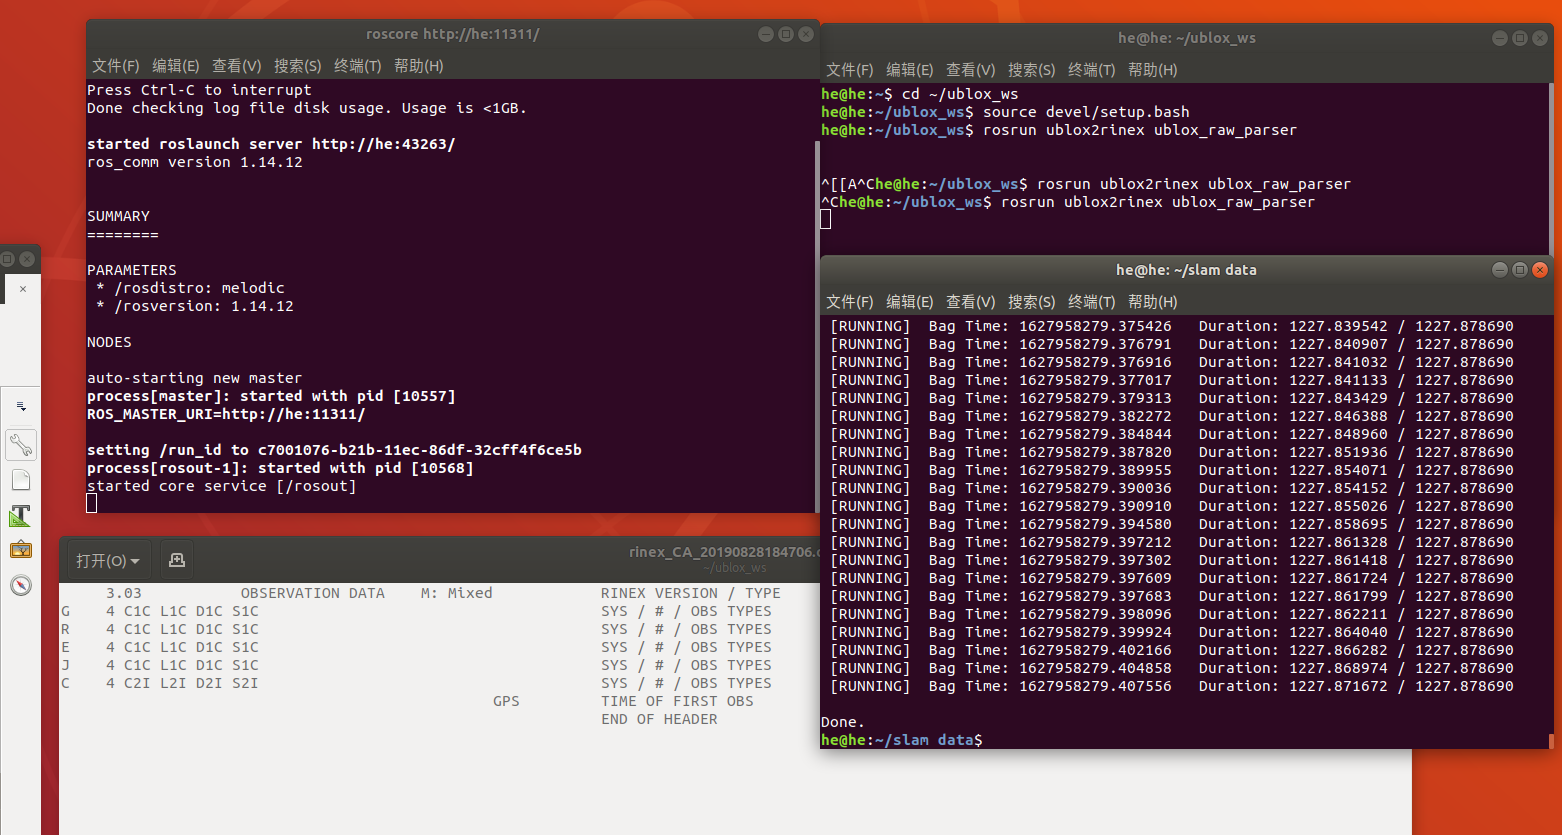Open the 帮助(H) menu in the roscore terminal
Screen dimensions: 1562x835
coord(417,66)
